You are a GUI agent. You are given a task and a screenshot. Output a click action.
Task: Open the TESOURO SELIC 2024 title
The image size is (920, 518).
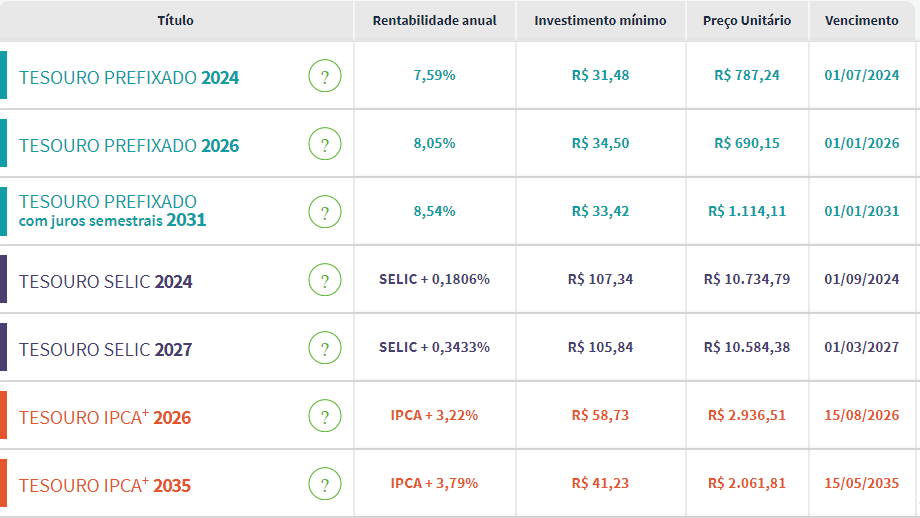(106, 282)
